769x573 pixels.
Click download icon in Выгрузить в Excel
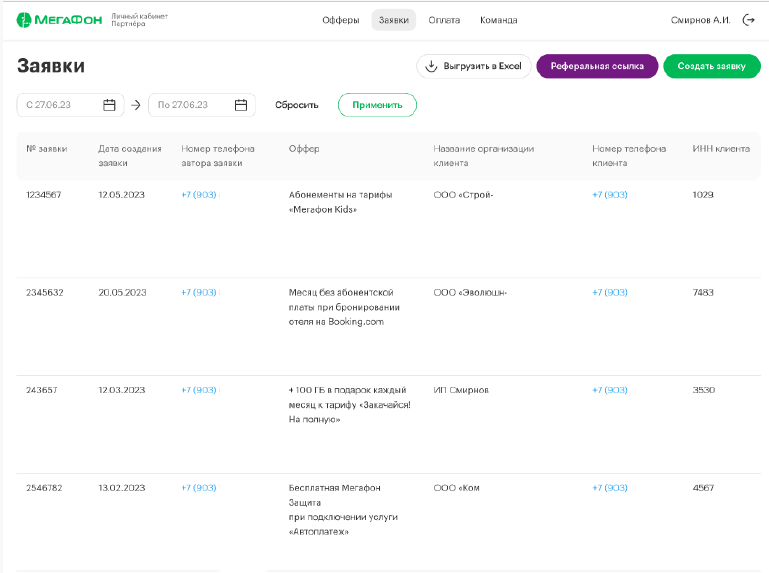[432, 67]
